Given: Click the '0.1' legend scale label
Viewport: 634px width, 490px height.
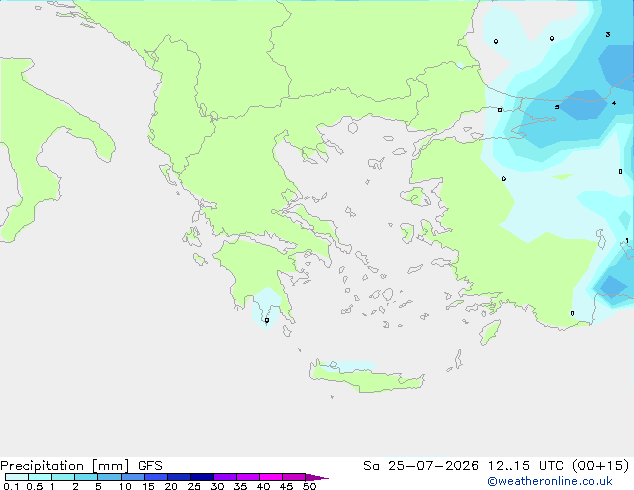Looking at the screenshot, I should tap(11, 486).
